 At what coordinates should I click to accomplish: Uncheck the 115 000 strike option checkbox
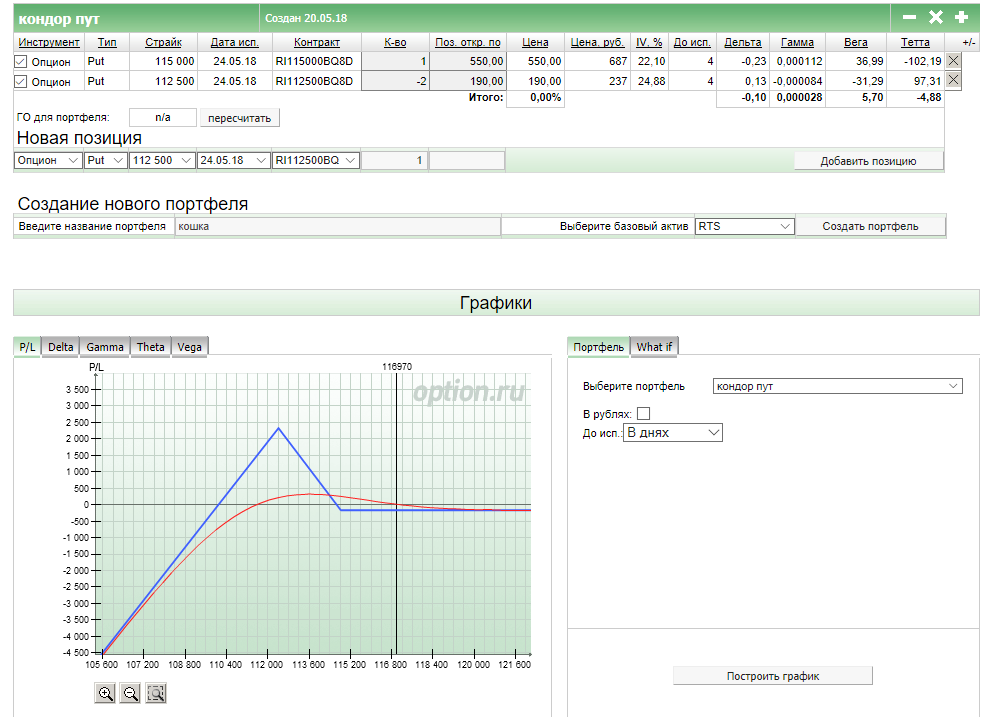(x=21, y=62)
